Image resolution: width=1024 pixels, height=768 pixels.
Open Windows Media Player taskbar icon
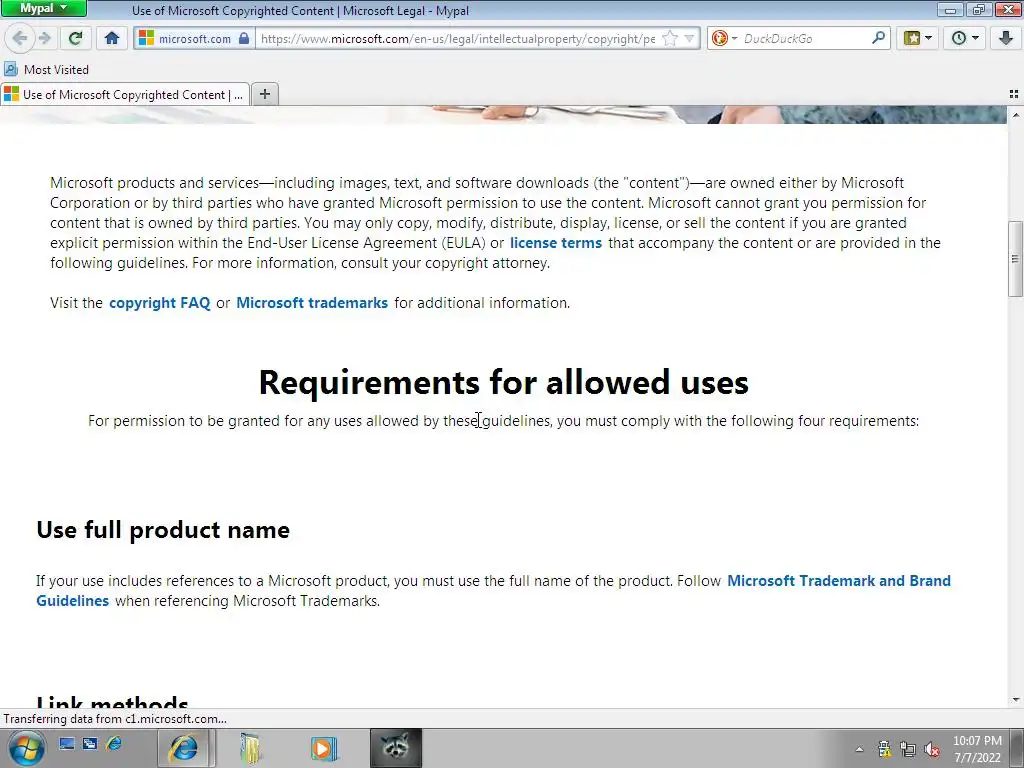click(323, 748)
